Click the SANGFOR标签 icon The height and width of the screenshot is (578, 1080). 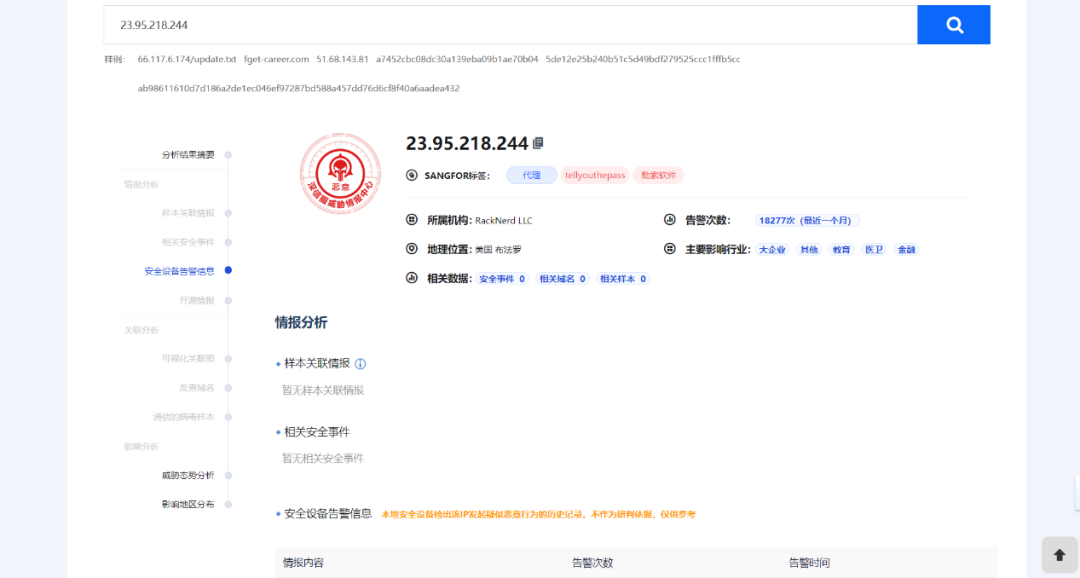tap(412, 175)
